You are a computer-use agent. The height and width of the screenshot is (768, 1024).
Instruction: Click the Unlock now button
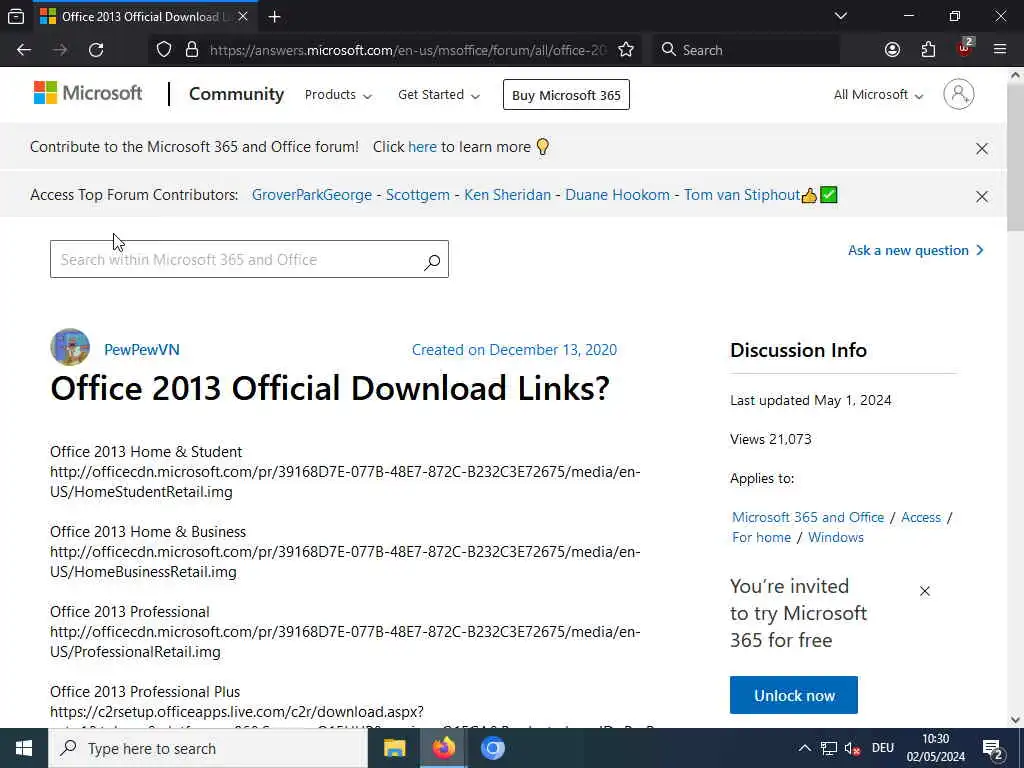point(793,695)
